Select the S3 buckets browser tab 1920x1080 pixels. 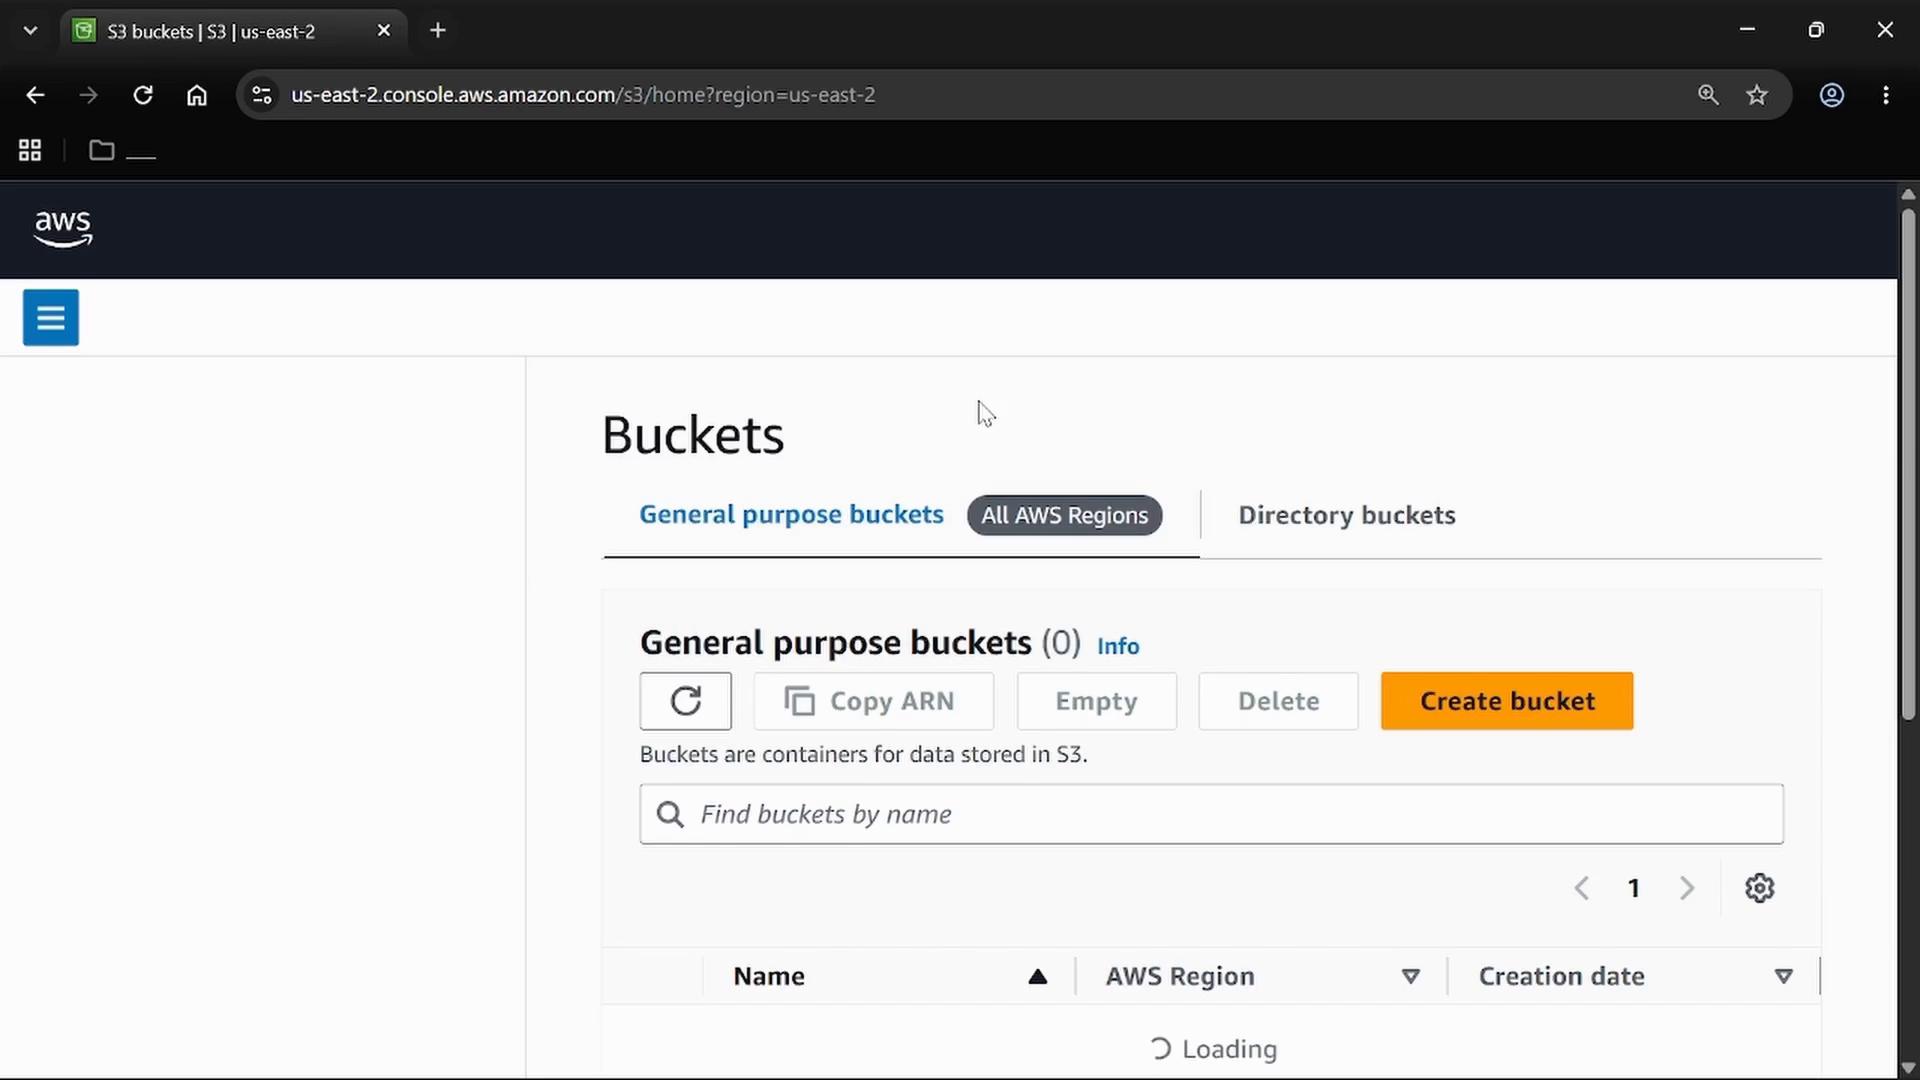[232, 31]
